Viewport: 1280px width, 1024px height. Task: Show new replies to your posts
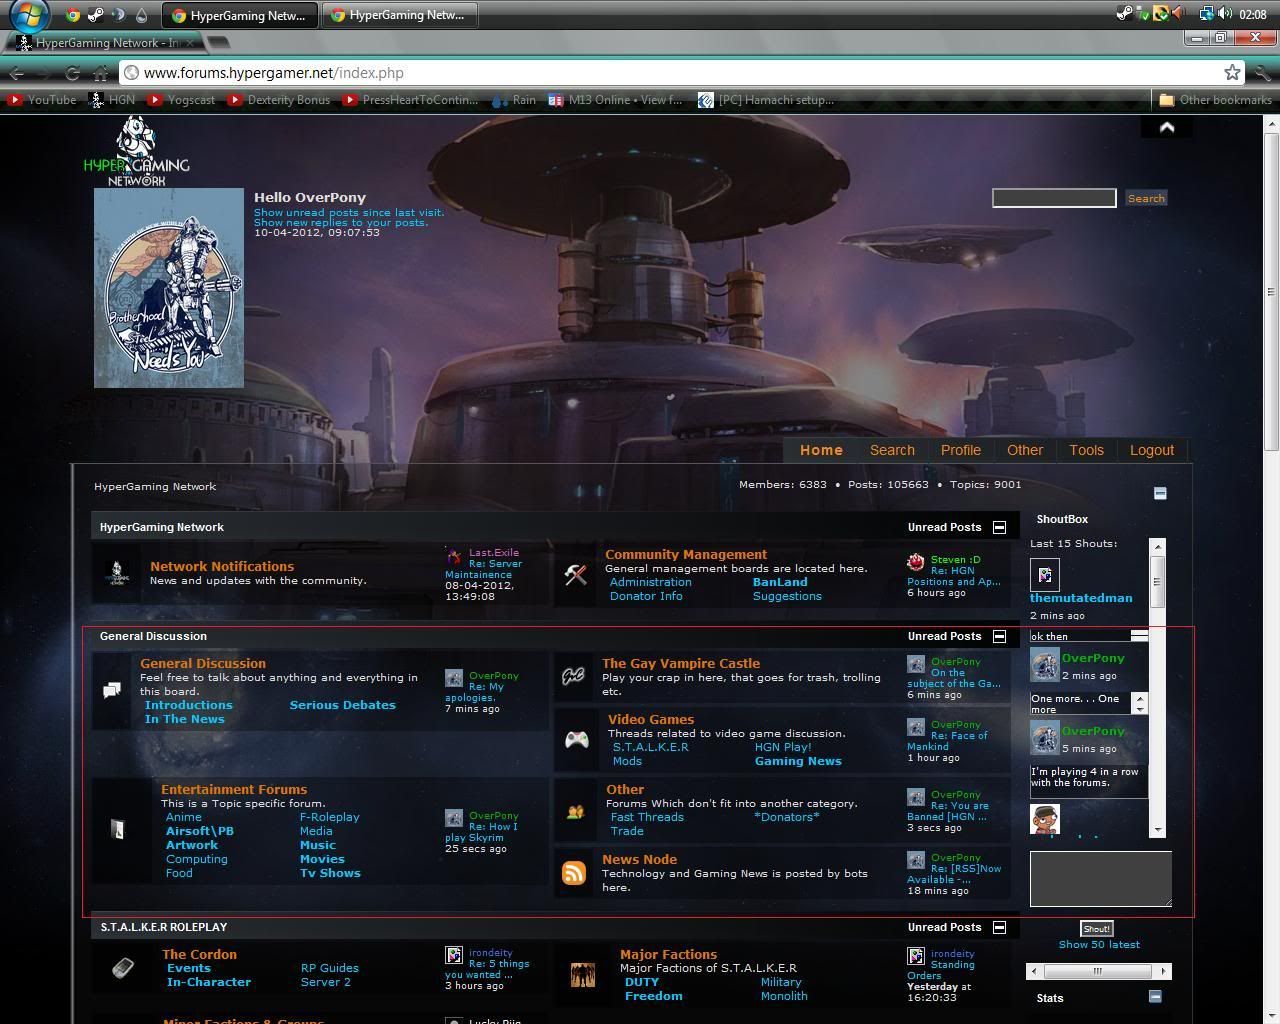[x=341, y=222]
